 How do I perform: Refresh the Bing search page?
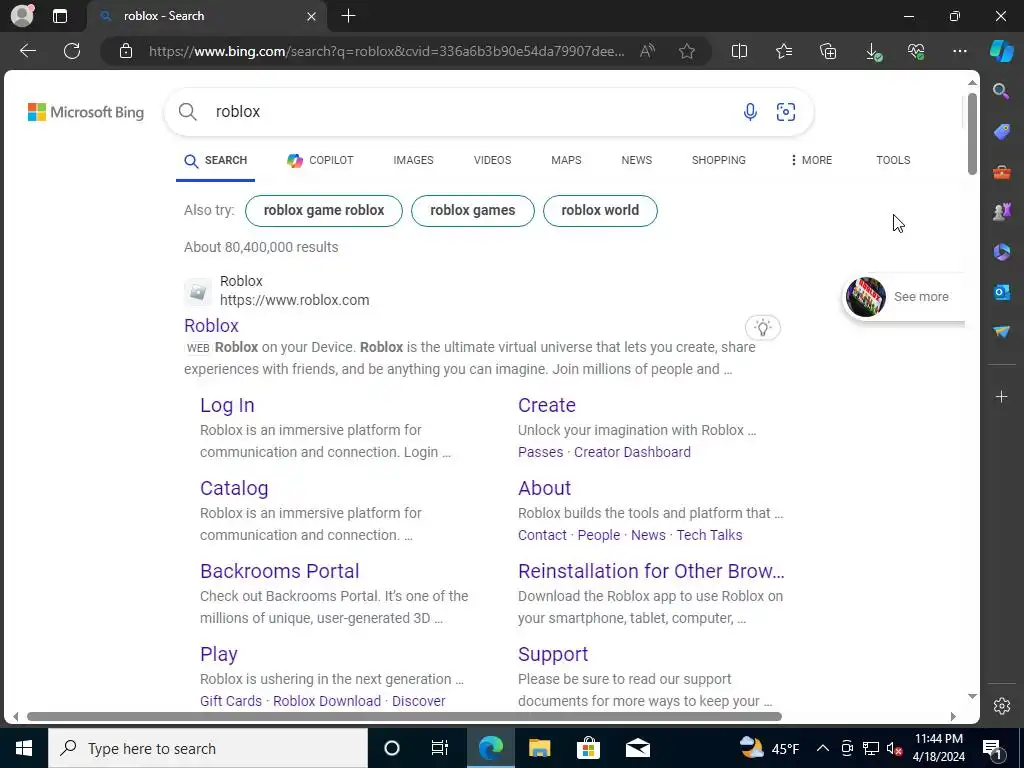[x=72, y=51]
